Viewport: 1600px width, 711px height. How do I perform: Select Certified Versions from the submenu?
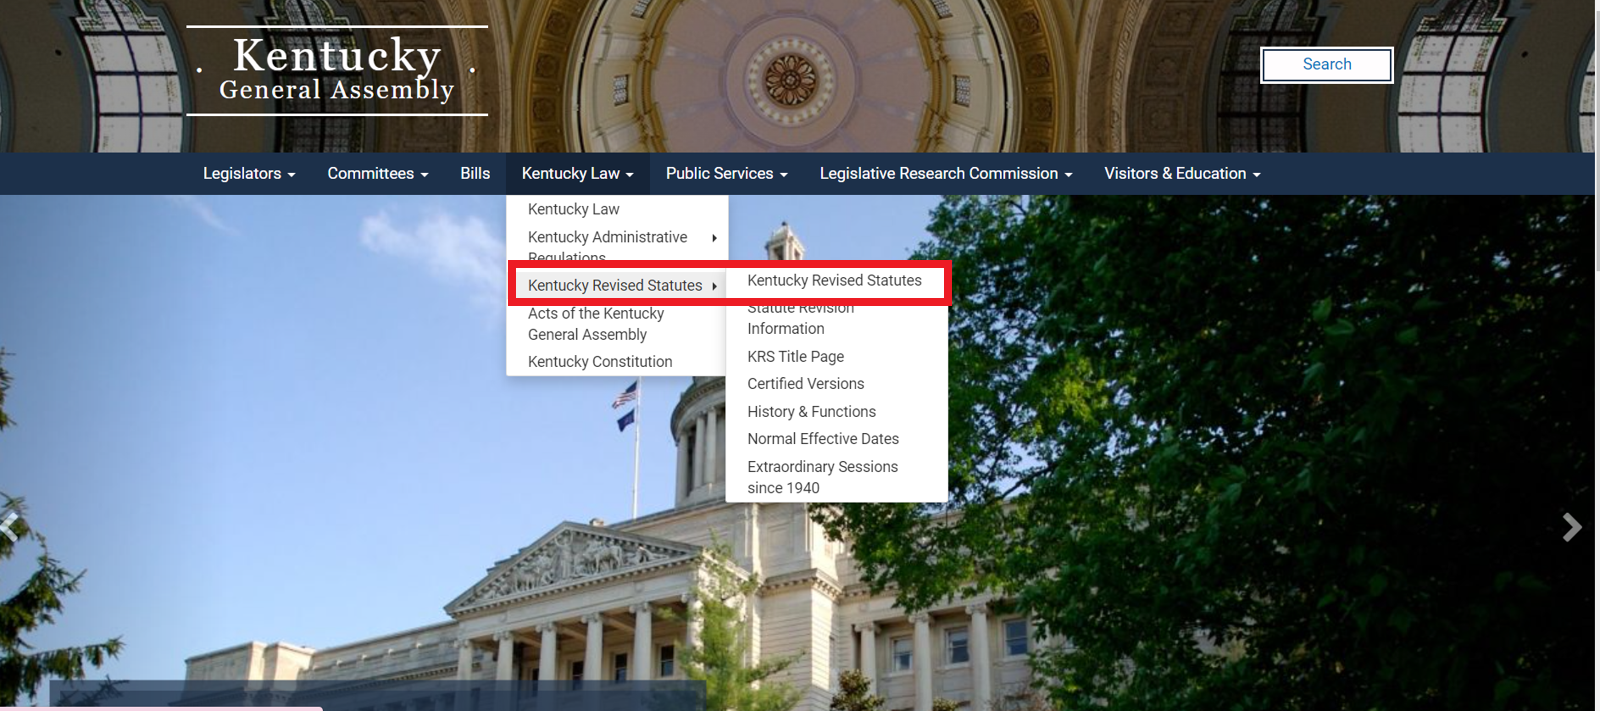coord(805,384)
